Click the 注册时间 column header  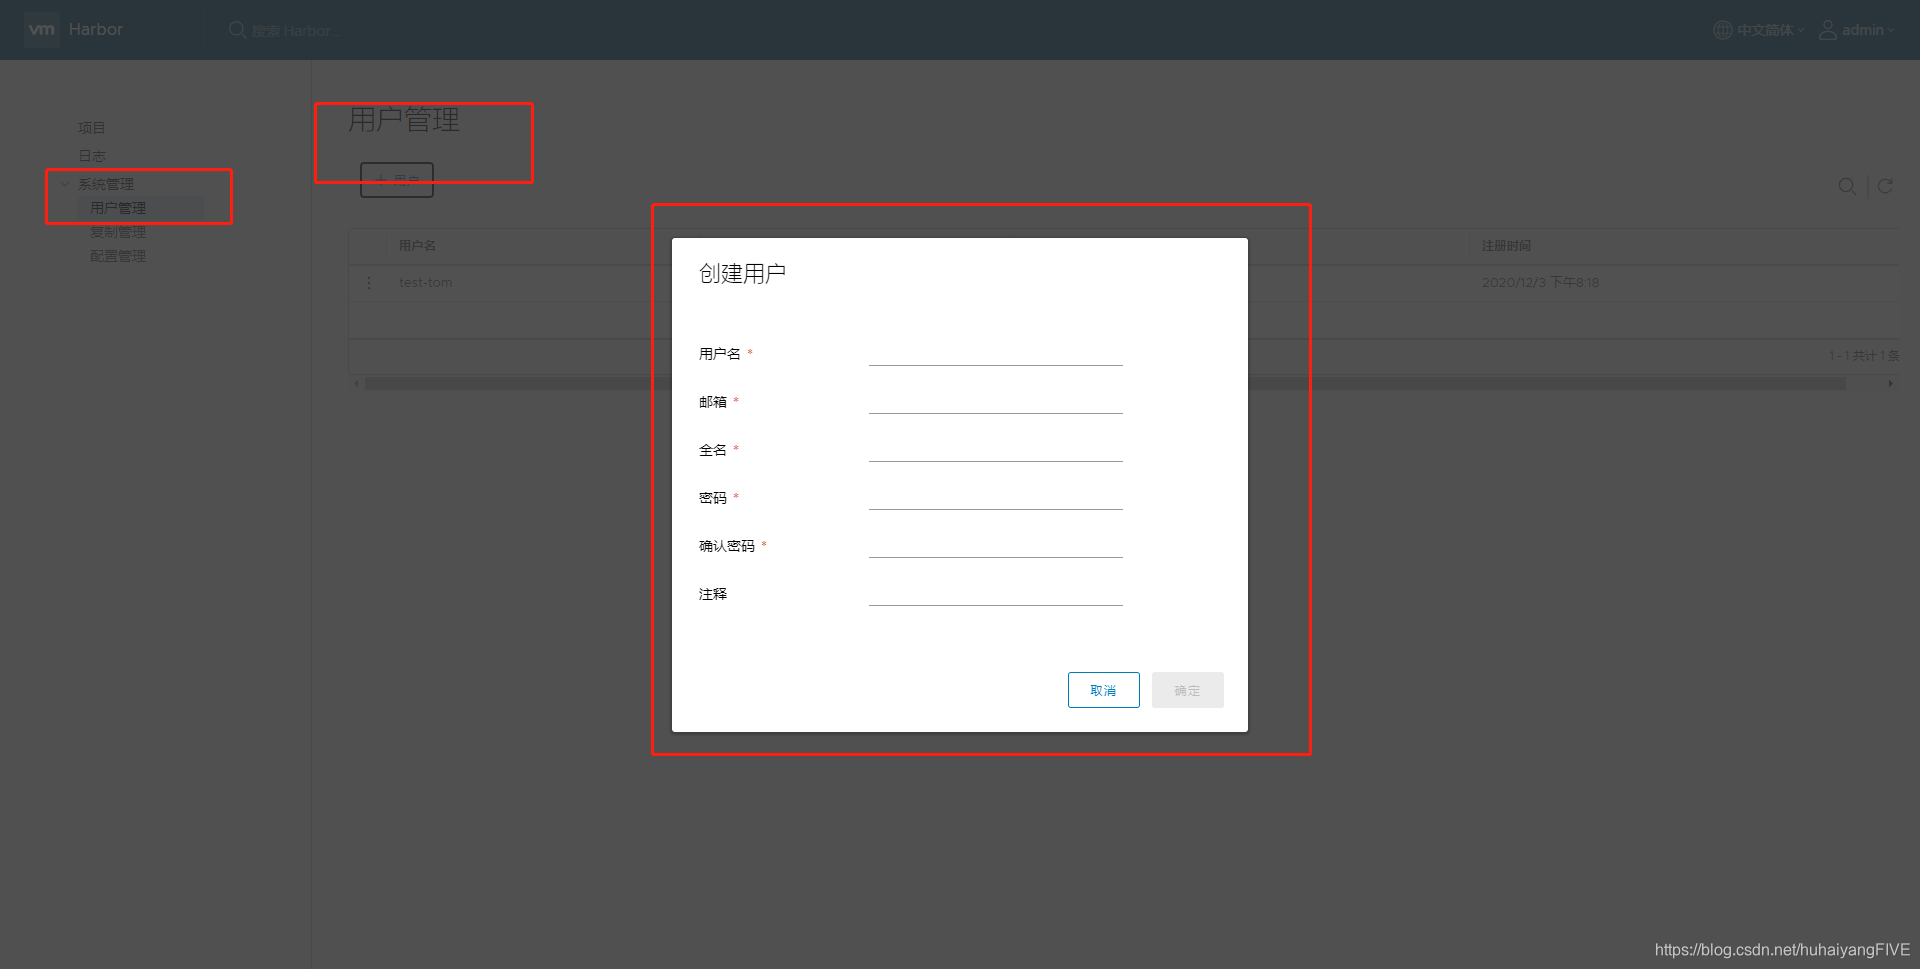pos(1506,246)
